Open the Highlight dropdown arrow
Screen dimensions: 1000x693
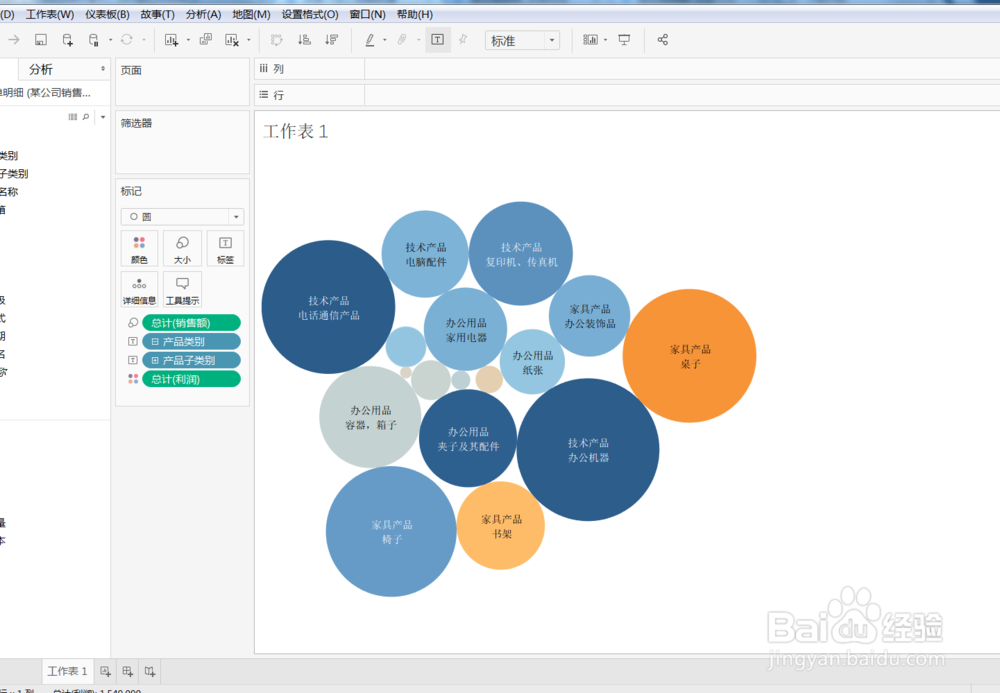click(385, 40)
